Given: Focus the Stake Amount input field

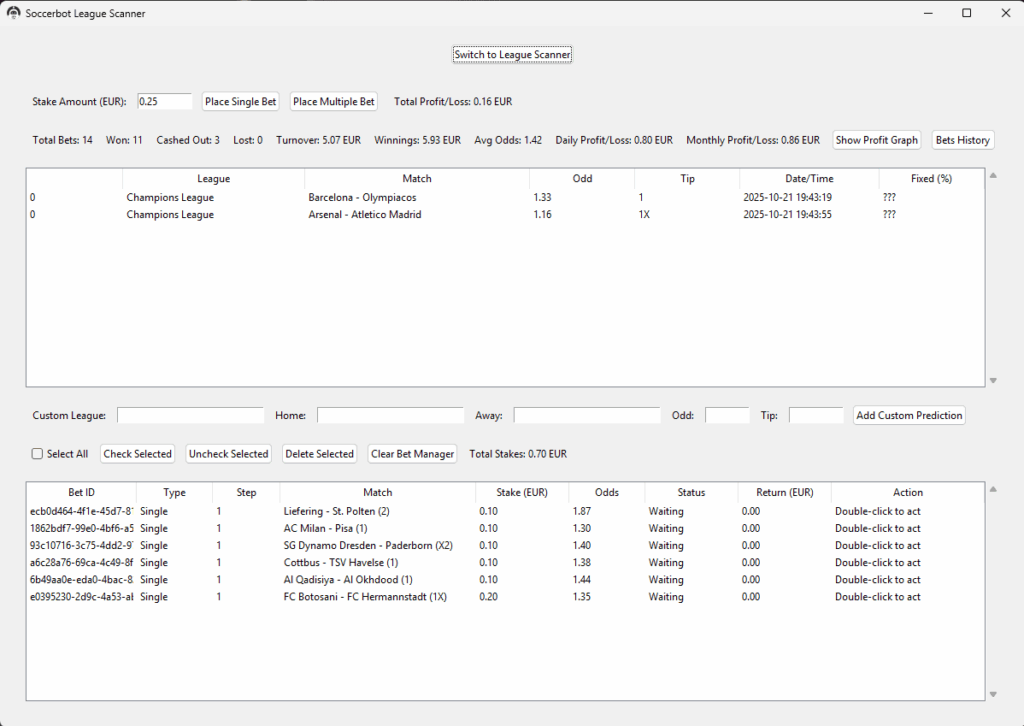Looking at the screenshot, I should click(x=165, y=101).
